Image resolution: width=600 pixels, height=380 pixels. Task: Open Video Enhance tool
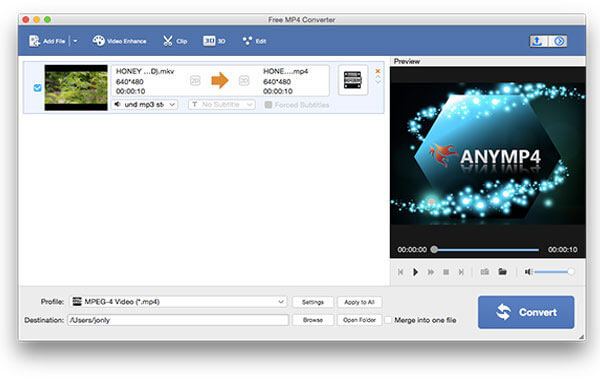tap(119, 41)
